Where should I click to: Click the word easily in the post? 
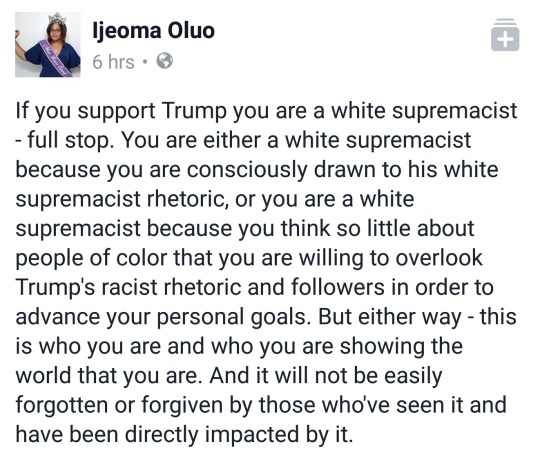tap(413, 376)
